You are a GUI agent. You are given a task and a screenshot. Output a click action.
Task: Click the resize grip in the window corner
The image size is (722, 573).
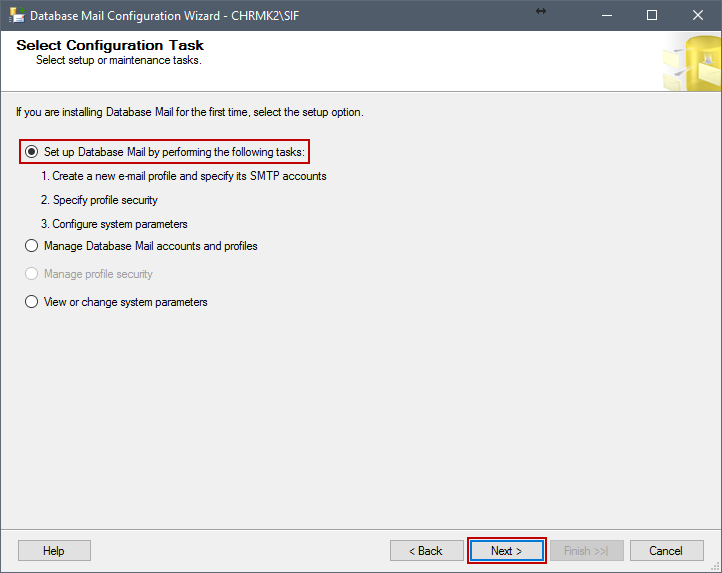coord(715,567)
